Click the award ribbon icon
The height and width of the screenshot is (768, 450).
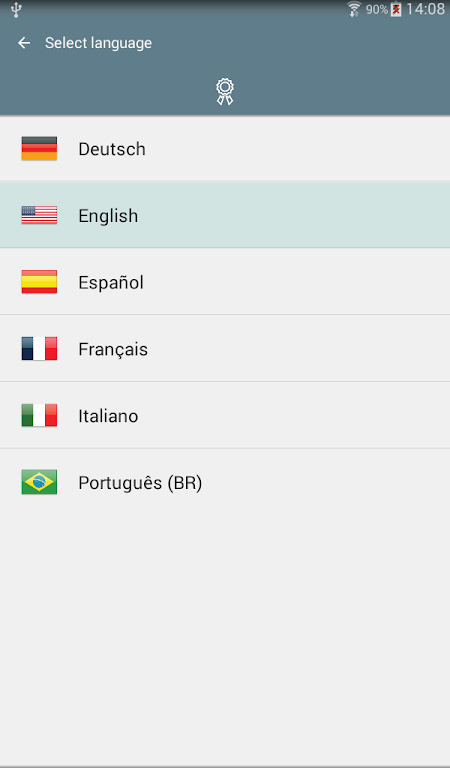tap(225, 92)
